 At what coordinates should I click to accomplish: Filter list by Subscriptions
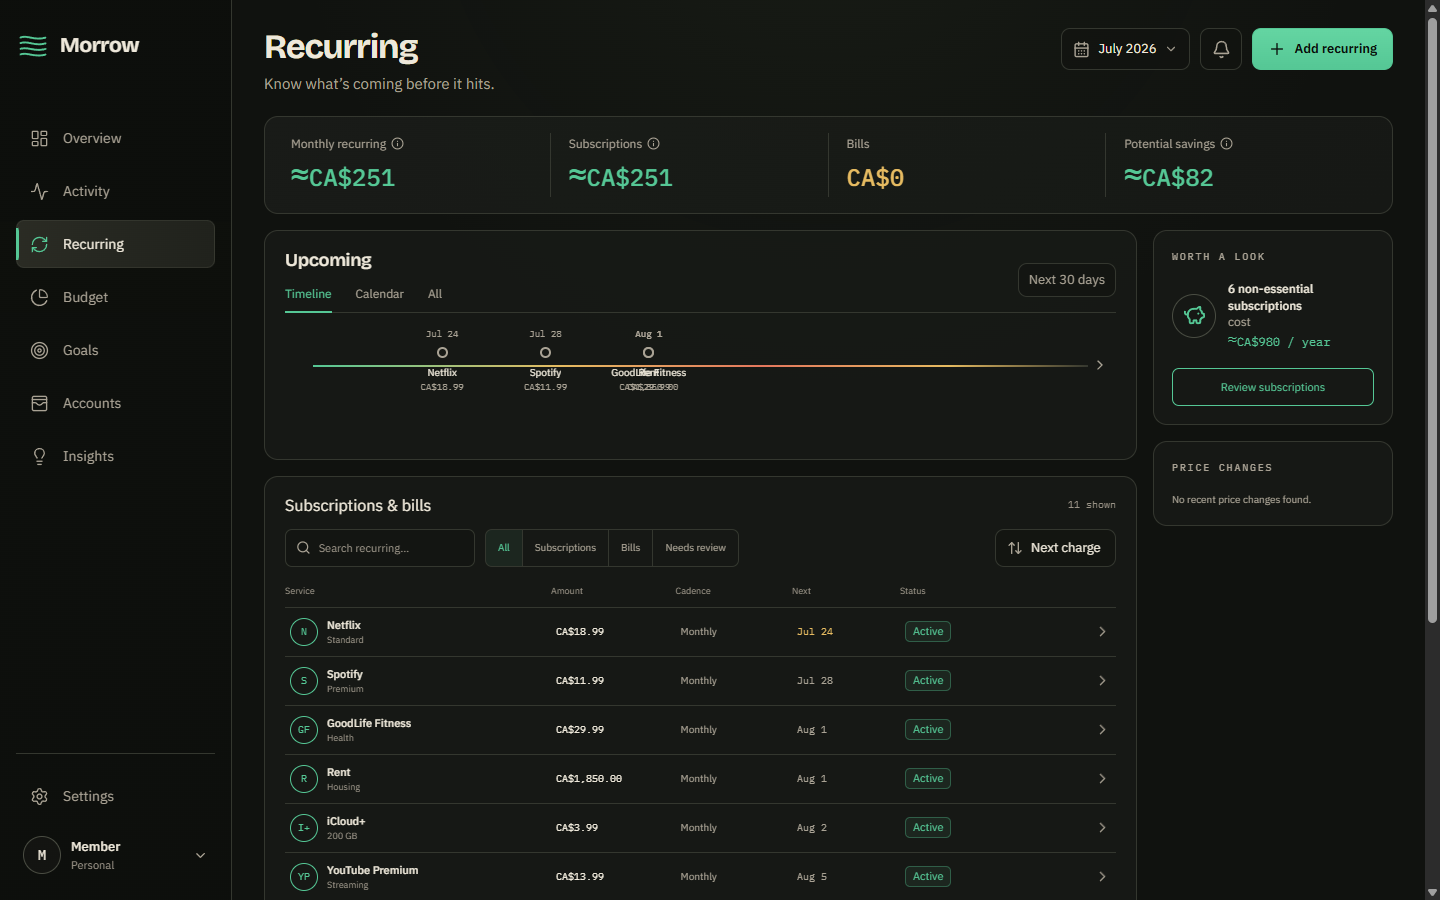pyautogui.click(x=565, y=548)
